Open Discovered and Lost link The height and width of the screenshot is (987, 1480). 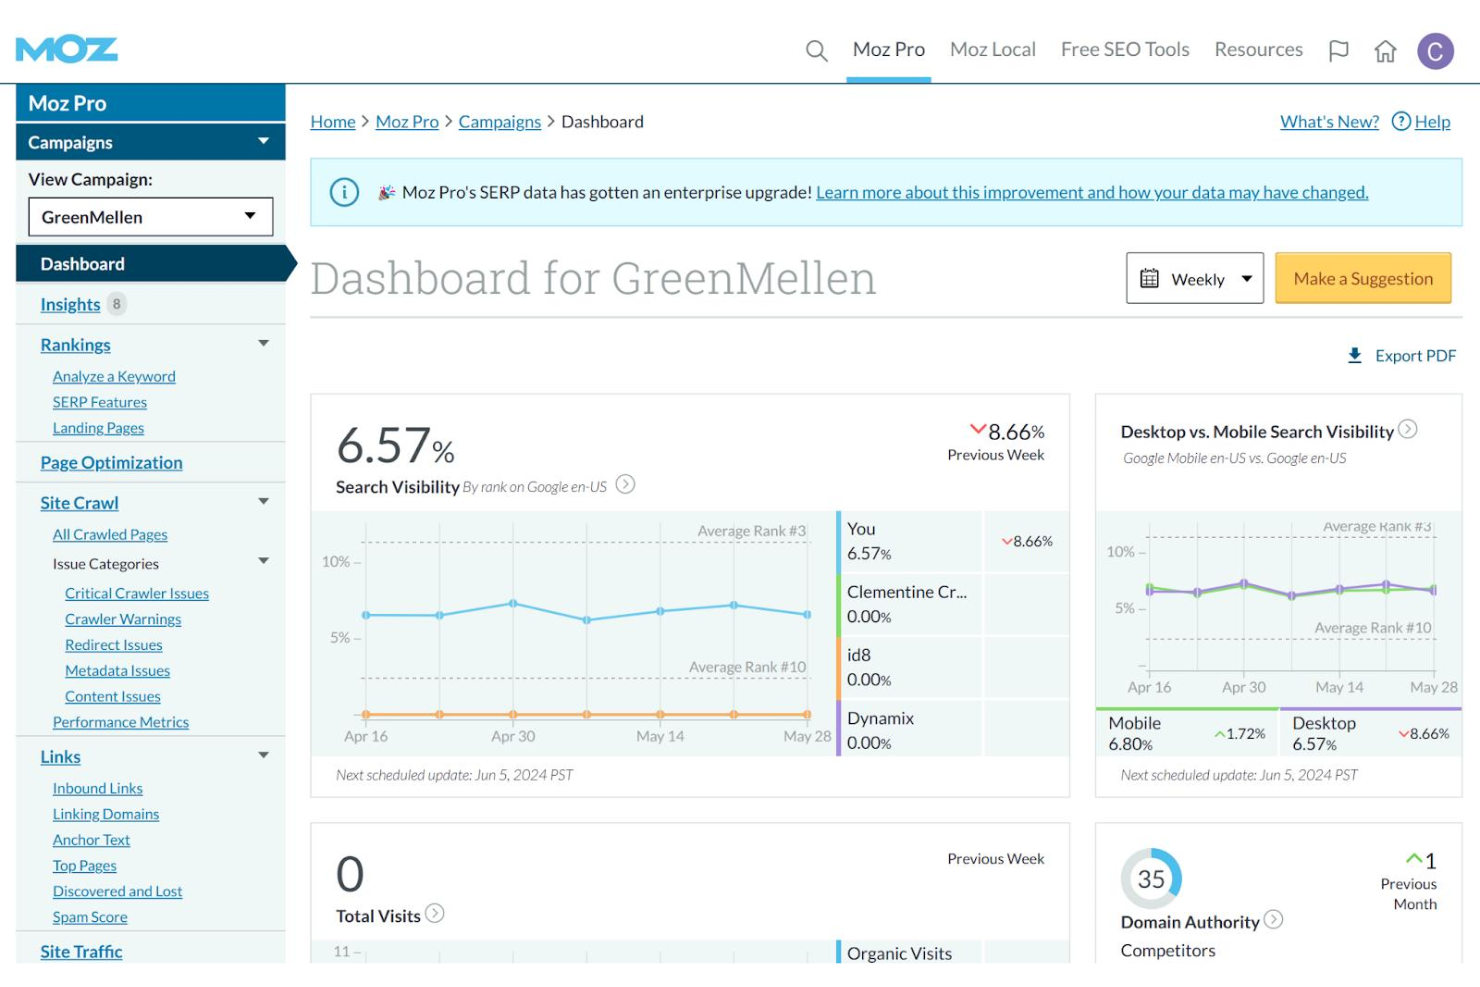117,891
